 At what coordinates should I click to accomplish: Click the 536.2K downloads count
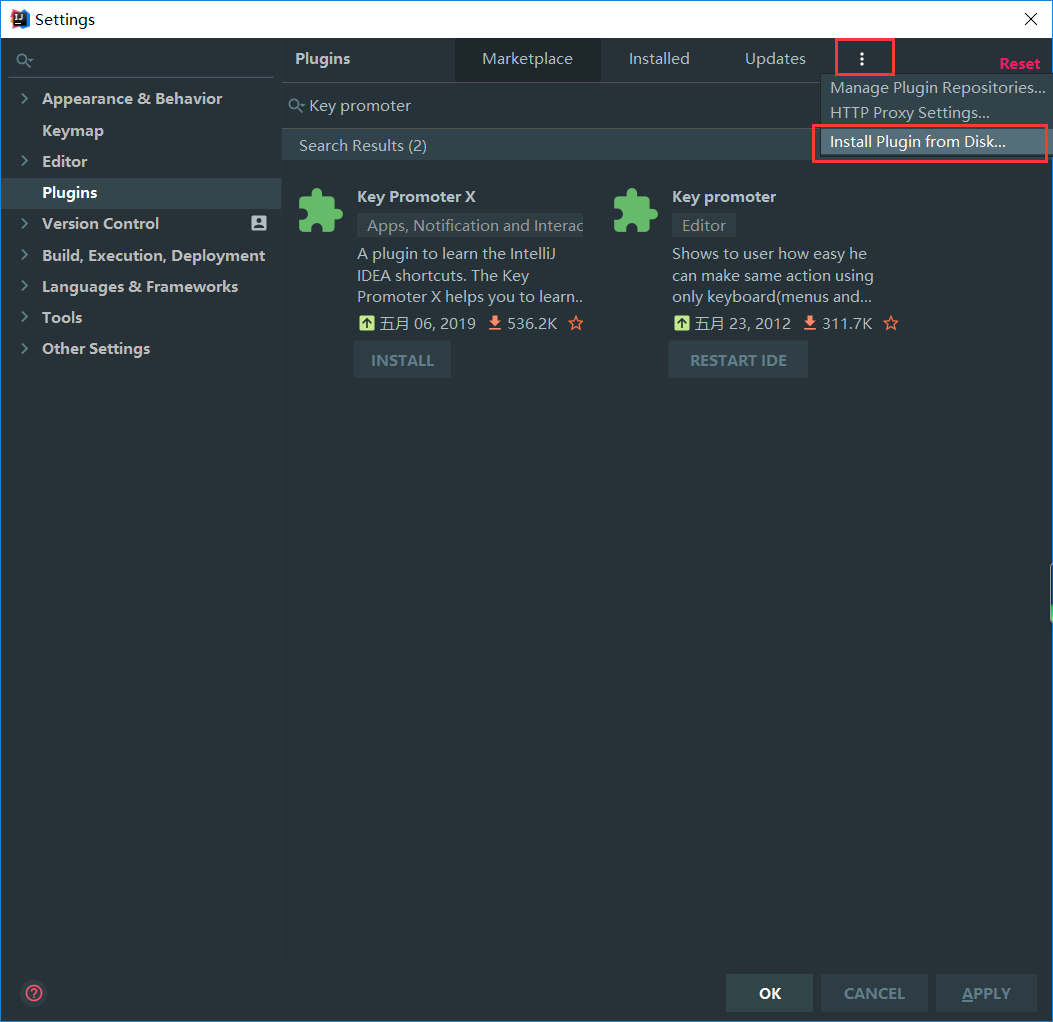(532, 324)
